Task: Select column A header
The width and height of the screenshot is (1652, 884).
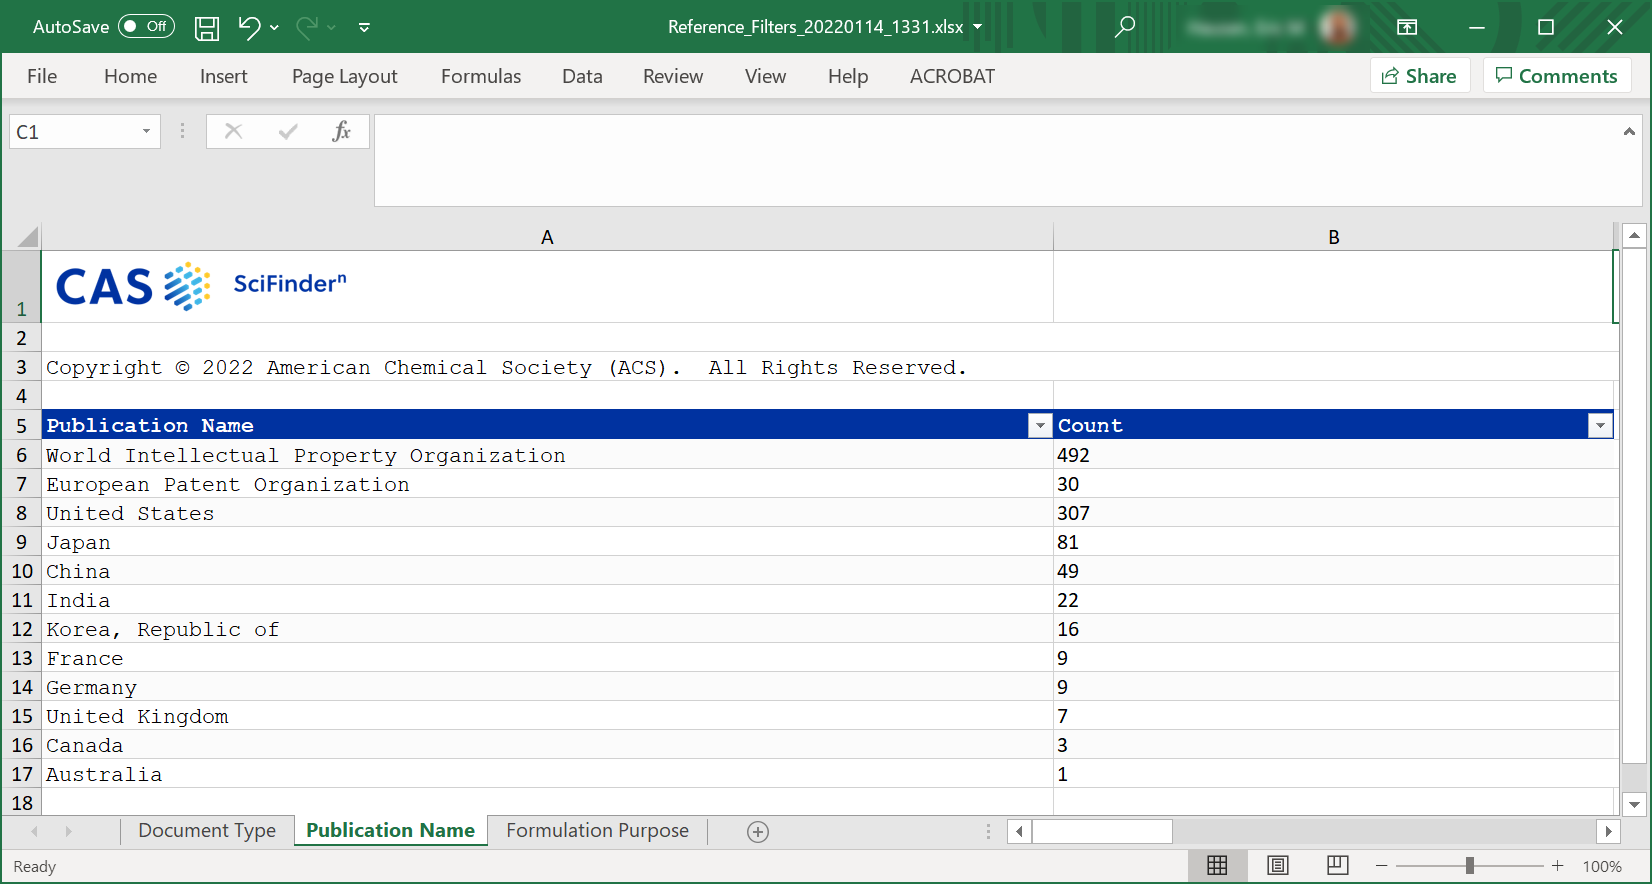Action: pos(547,237)
